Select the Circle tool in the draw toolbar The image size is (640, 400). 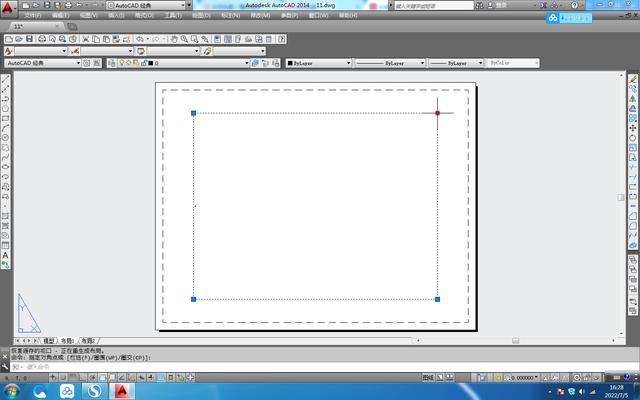[x=6, y=138]
